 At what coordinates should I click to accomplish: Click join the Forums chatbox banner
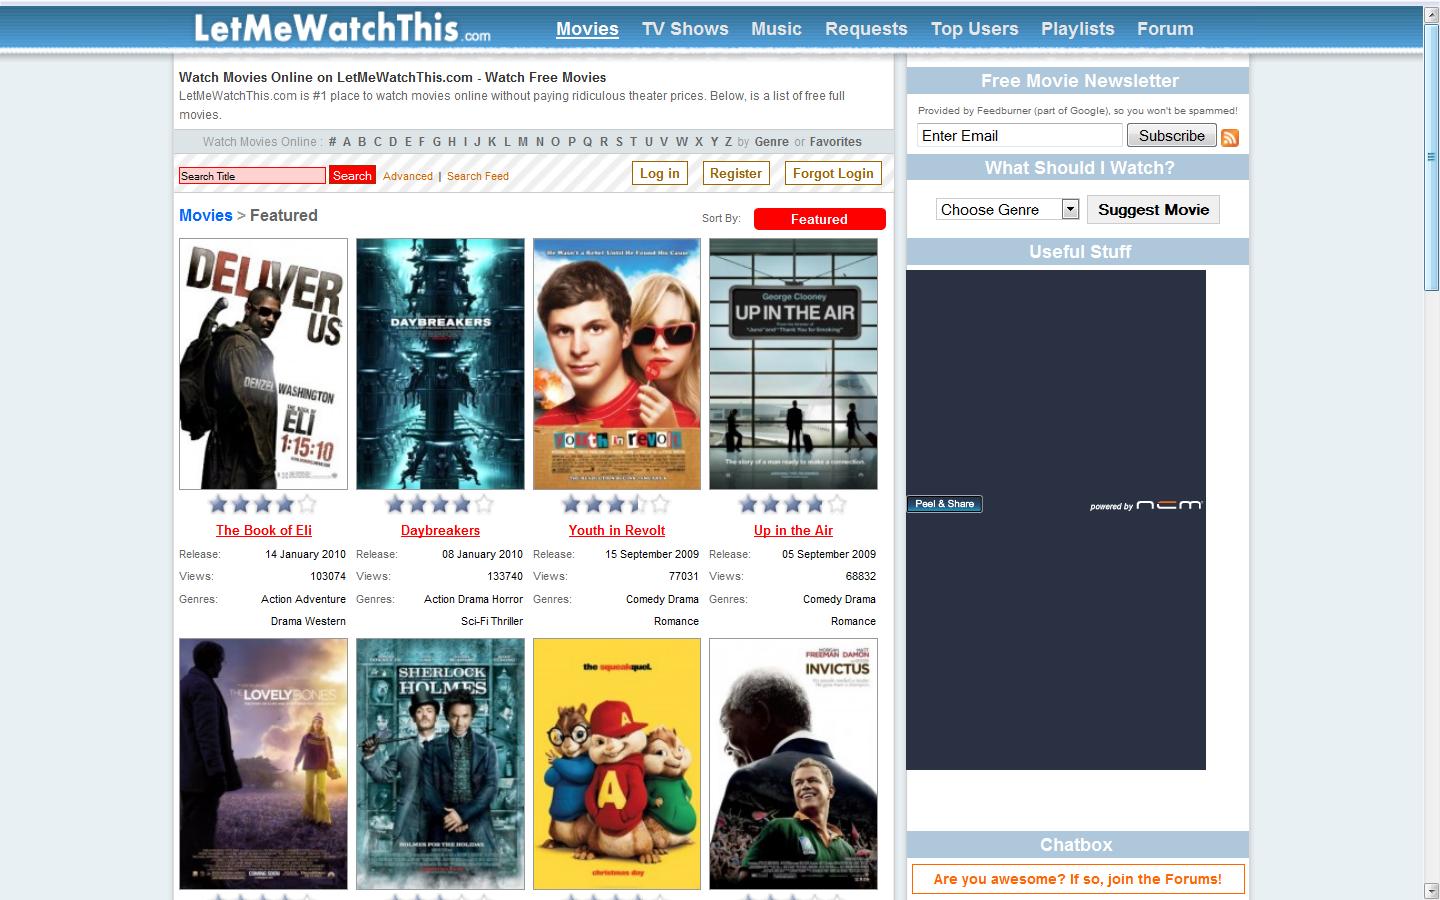[1077, 879]
